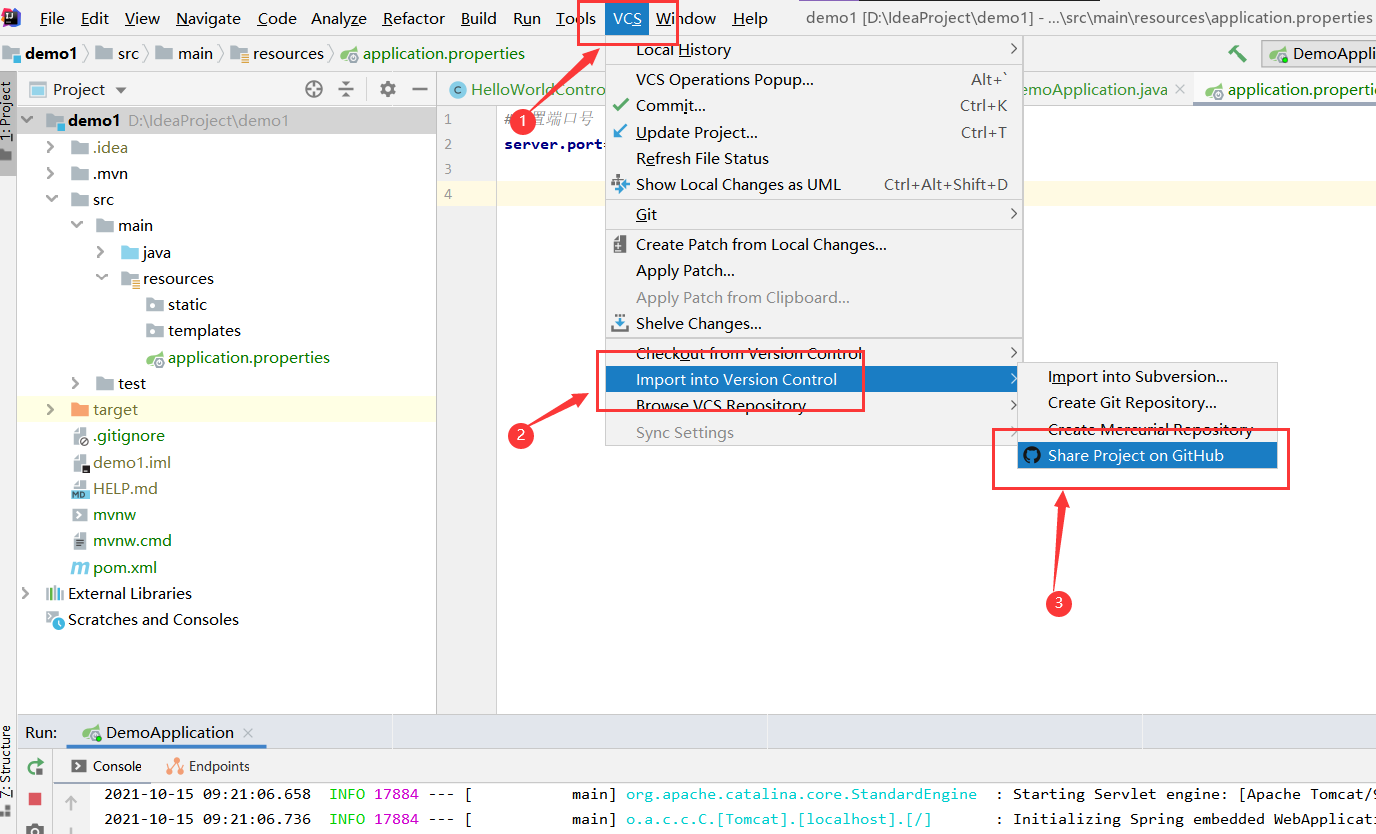The width and height of the screenshot is (1376, 834).
Task: Choose Shelve Changes... menu entry
Action: click(x=814, y=323)
